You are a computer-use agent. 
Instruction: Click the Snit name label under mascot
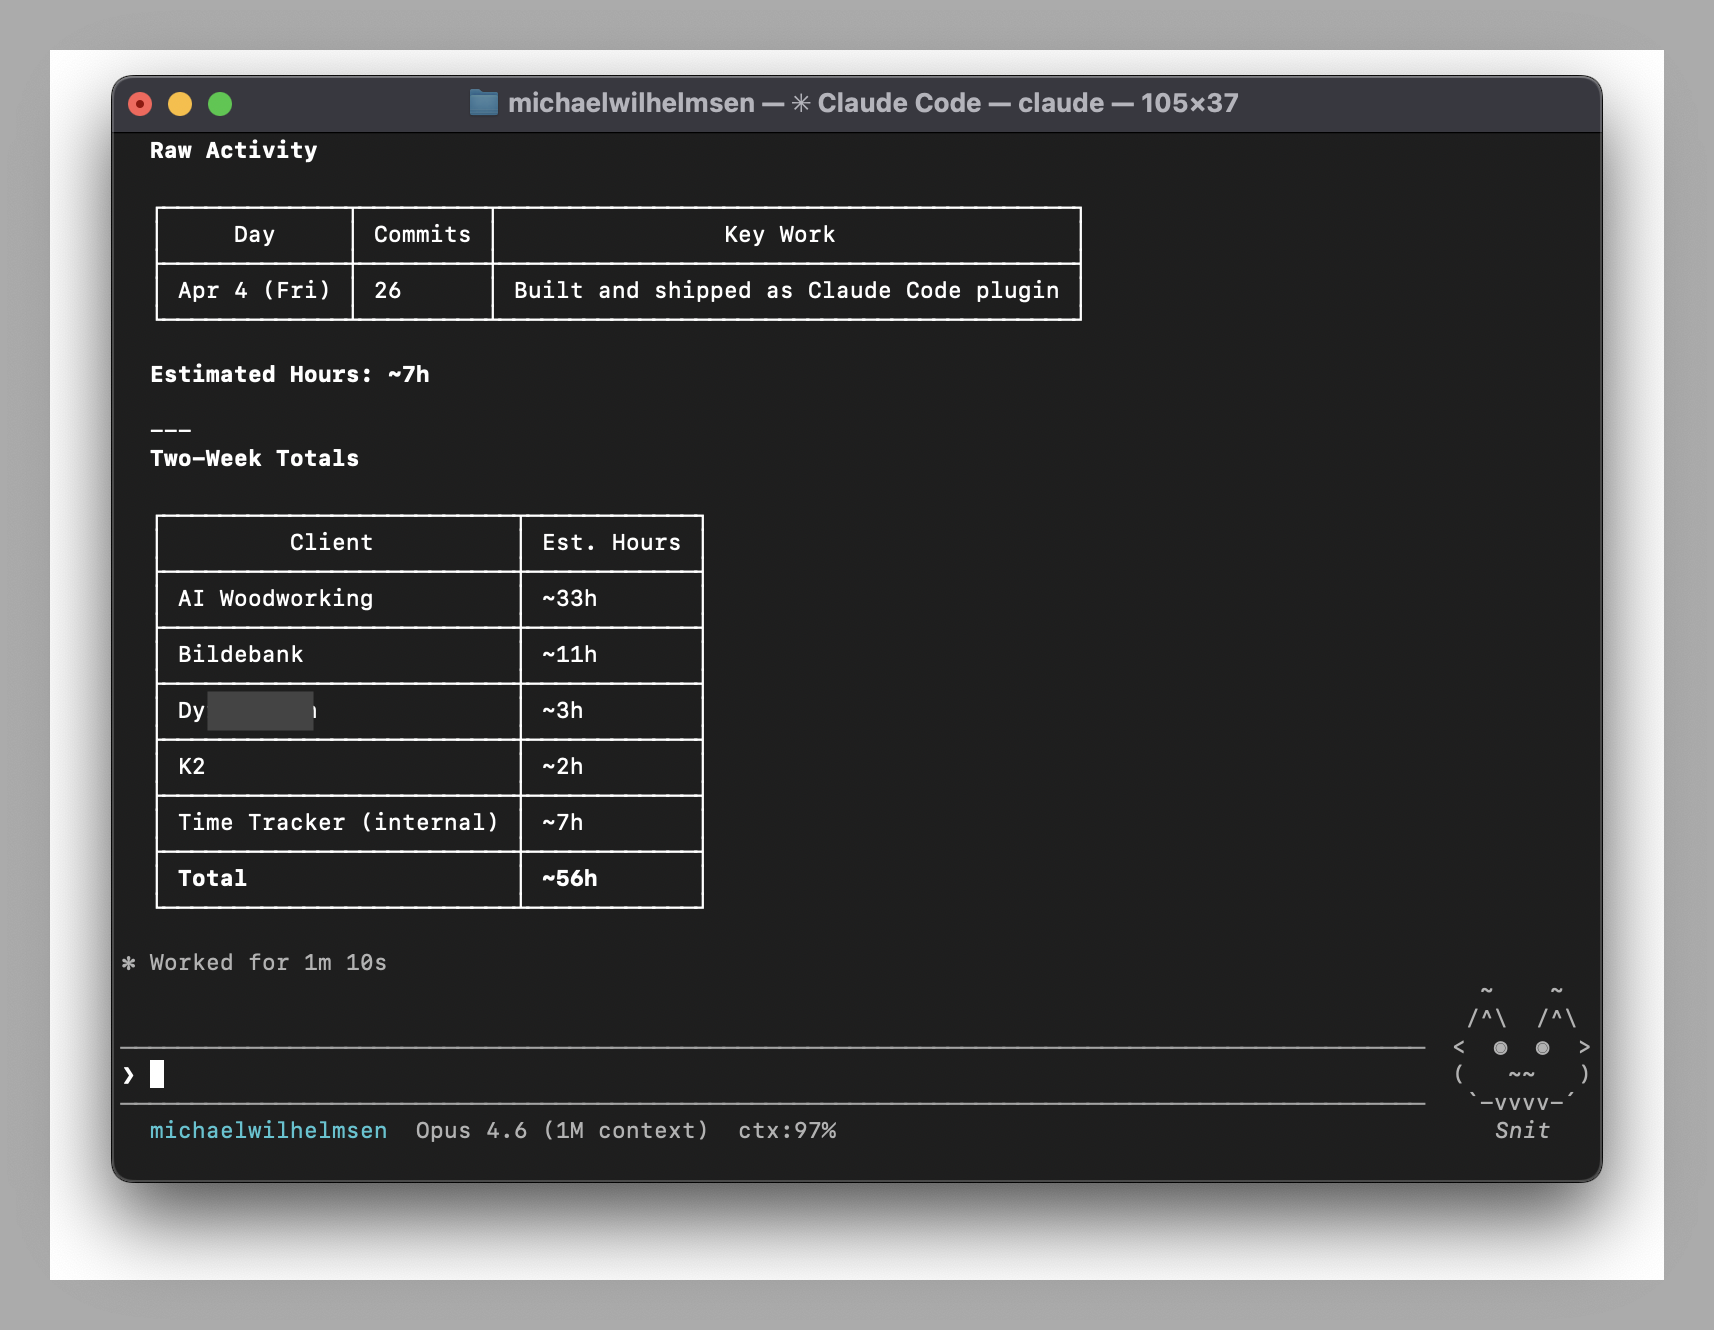[1522, 1131]
